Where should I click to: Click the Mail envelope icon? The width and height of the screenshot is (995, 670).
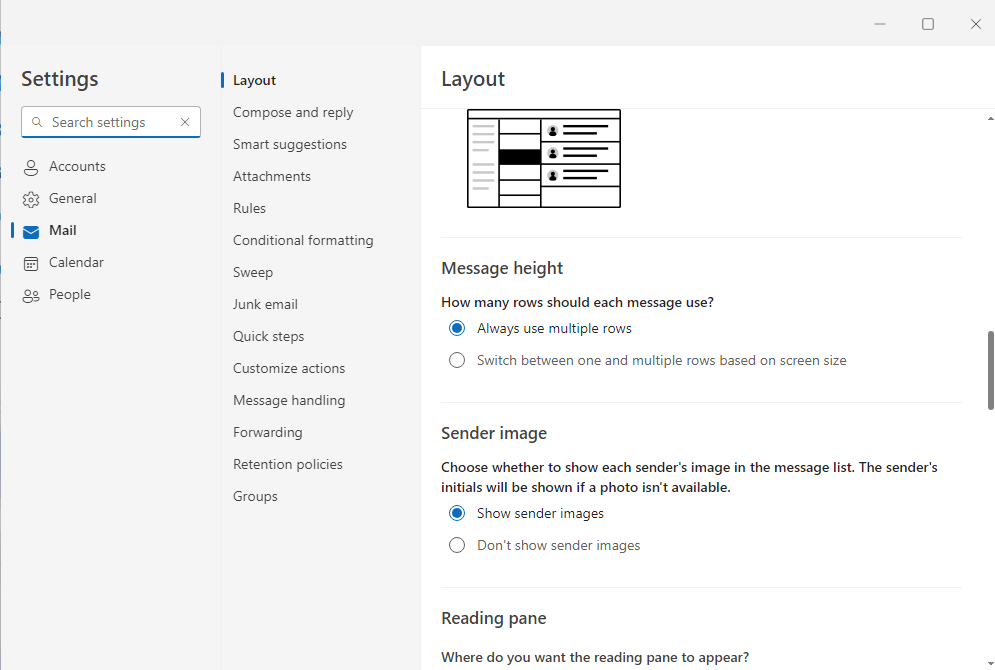30,232
